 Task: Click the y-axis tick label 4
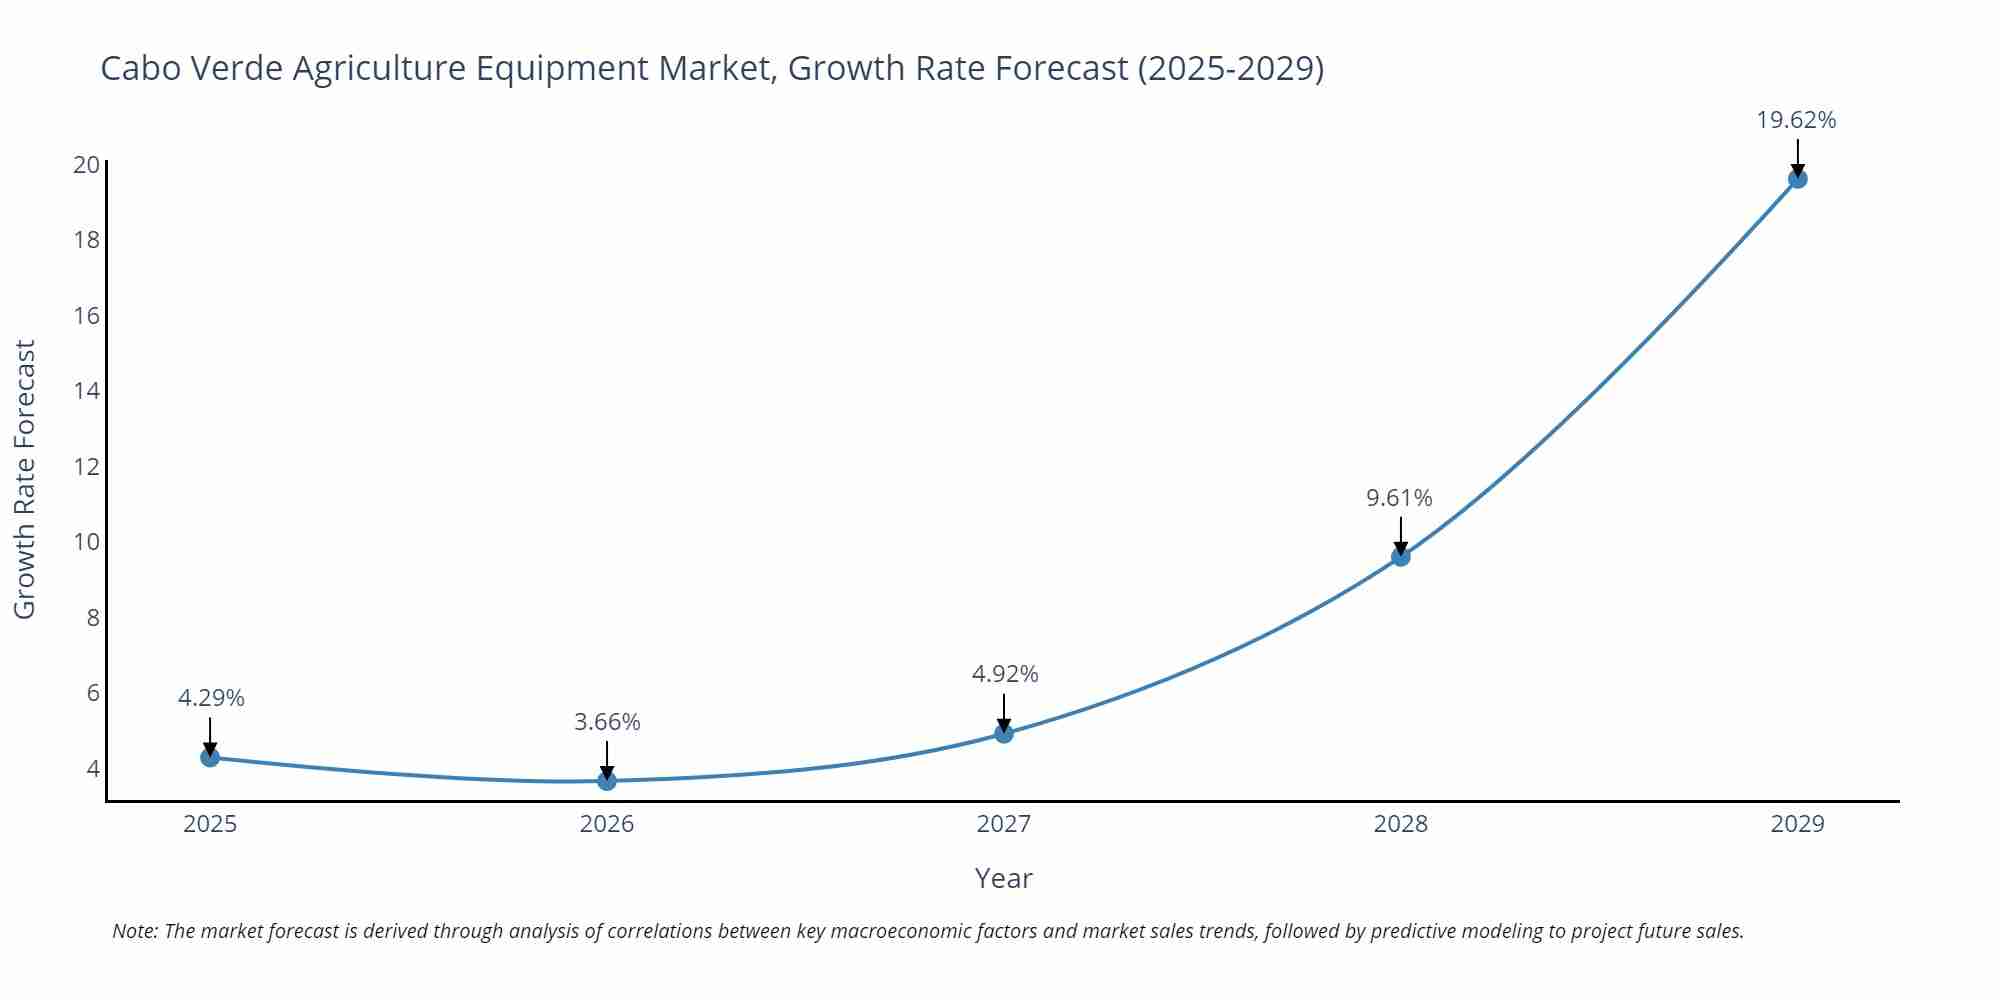[93, 768]
